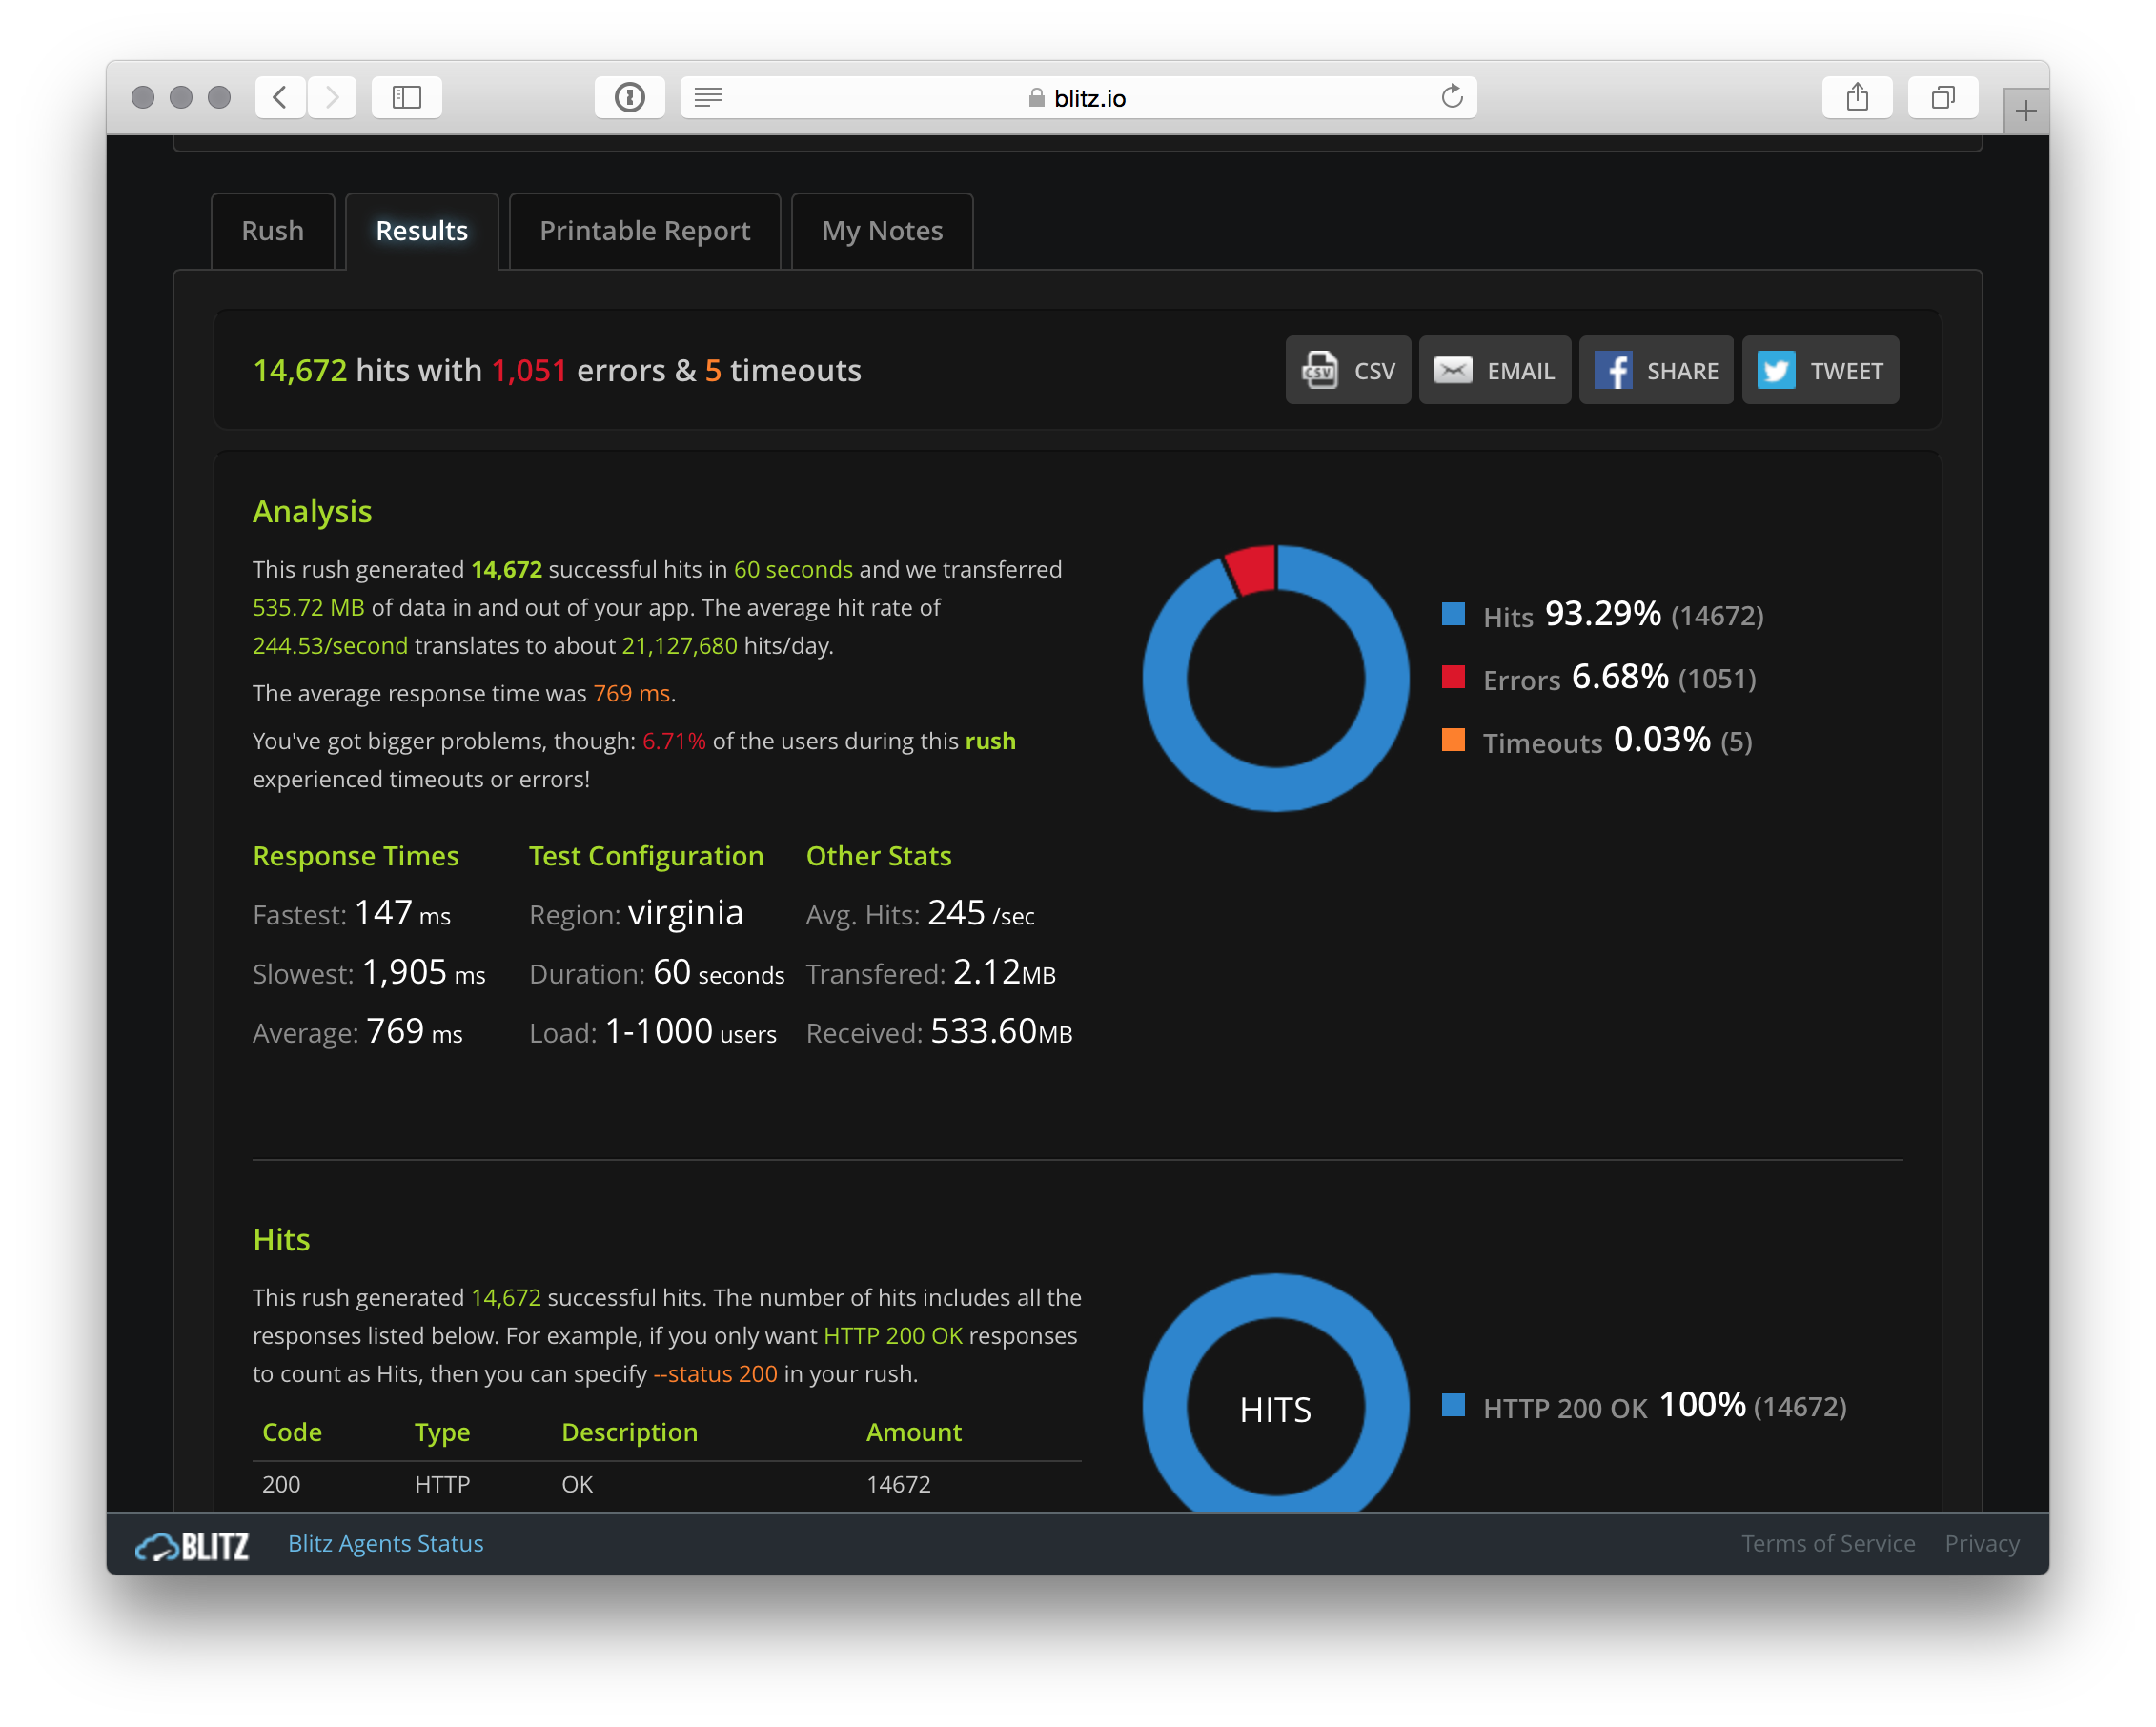Image resolution: width=2156 pixels, height=1727 pixels.
Task: Select the Results tab
Action: [x=422, y=231]
